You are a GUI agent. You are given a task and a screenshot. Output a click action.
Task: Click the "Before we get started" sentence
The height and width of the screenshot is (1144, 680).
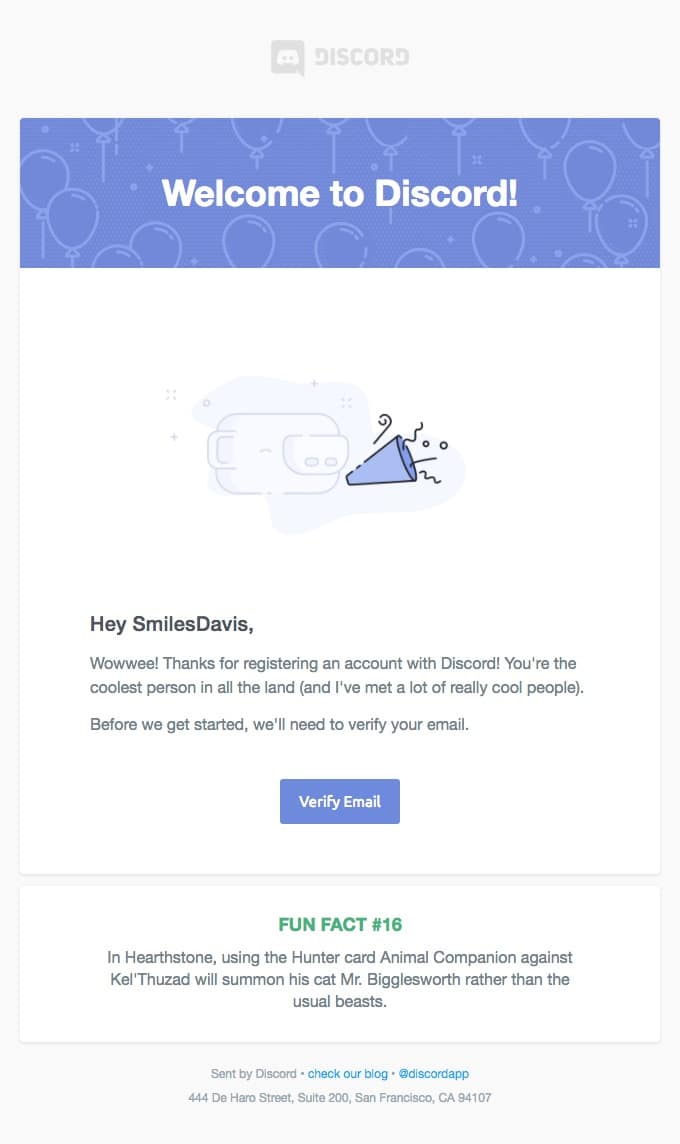tap(279, 725)
